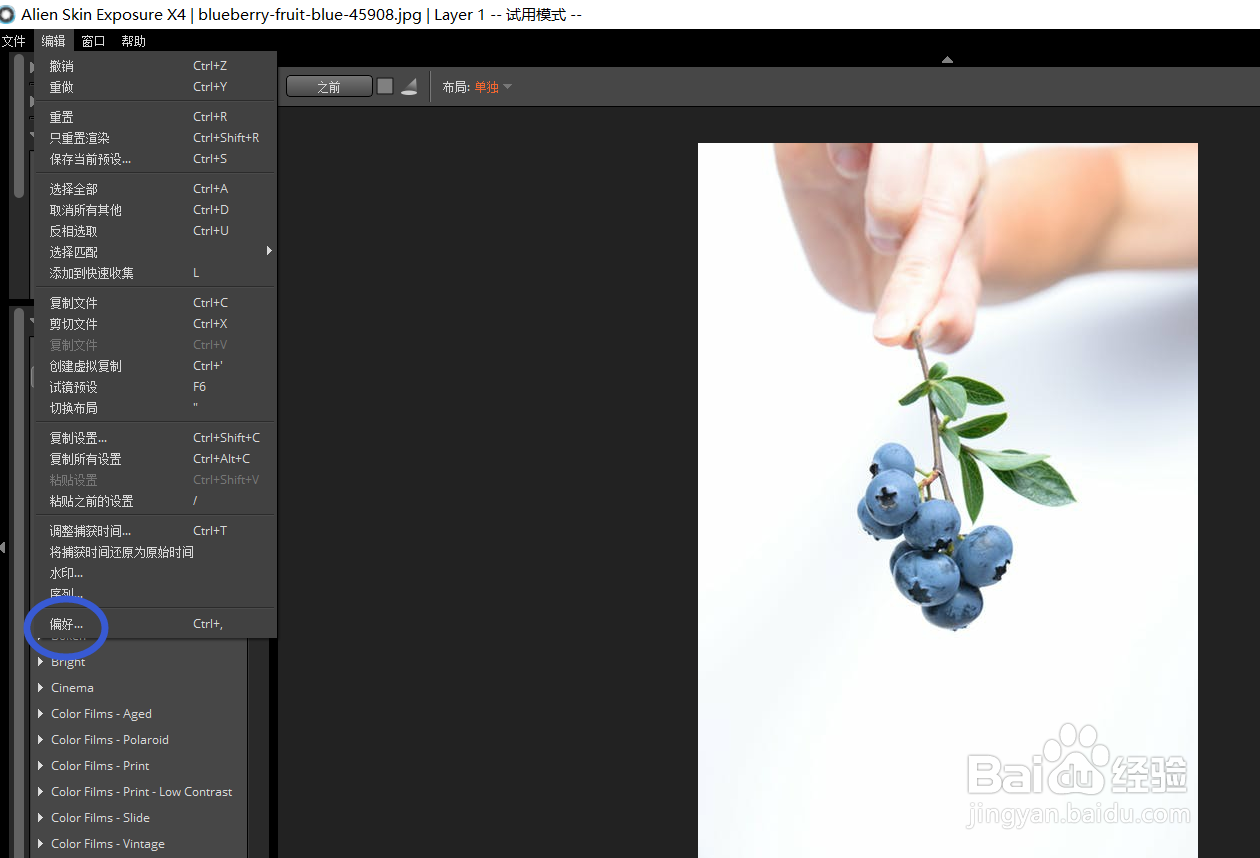Click the 之前 before button
The width and height of the screenshot is (1260, 858).
click(329, 87)
